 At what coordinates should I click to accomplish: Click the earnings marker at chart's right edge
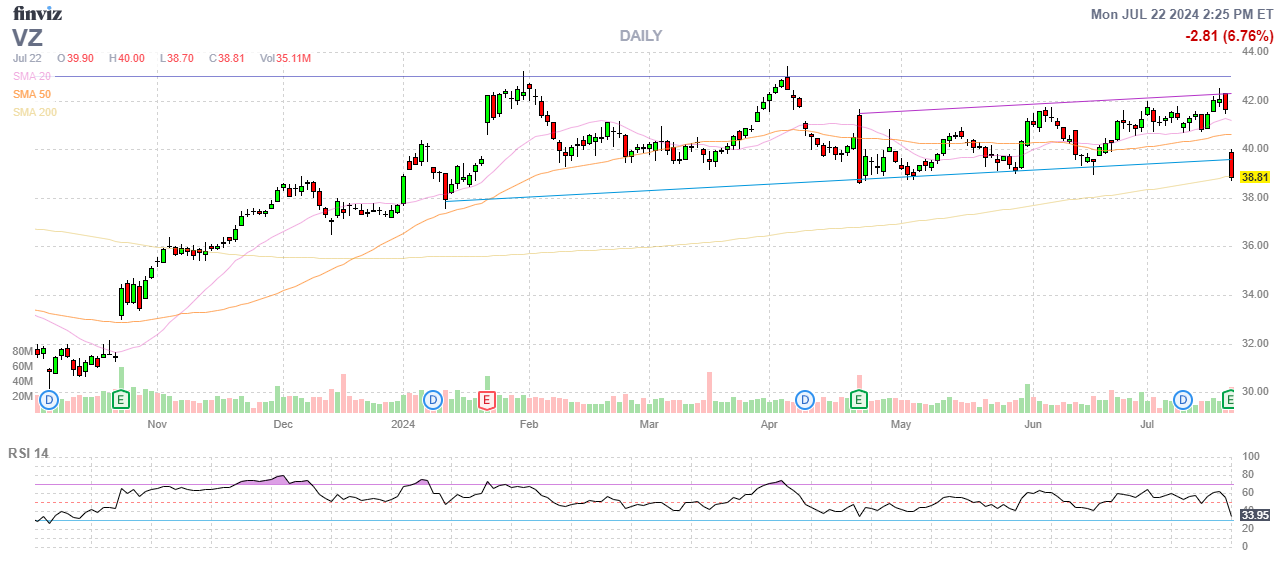coord(1231,400)
